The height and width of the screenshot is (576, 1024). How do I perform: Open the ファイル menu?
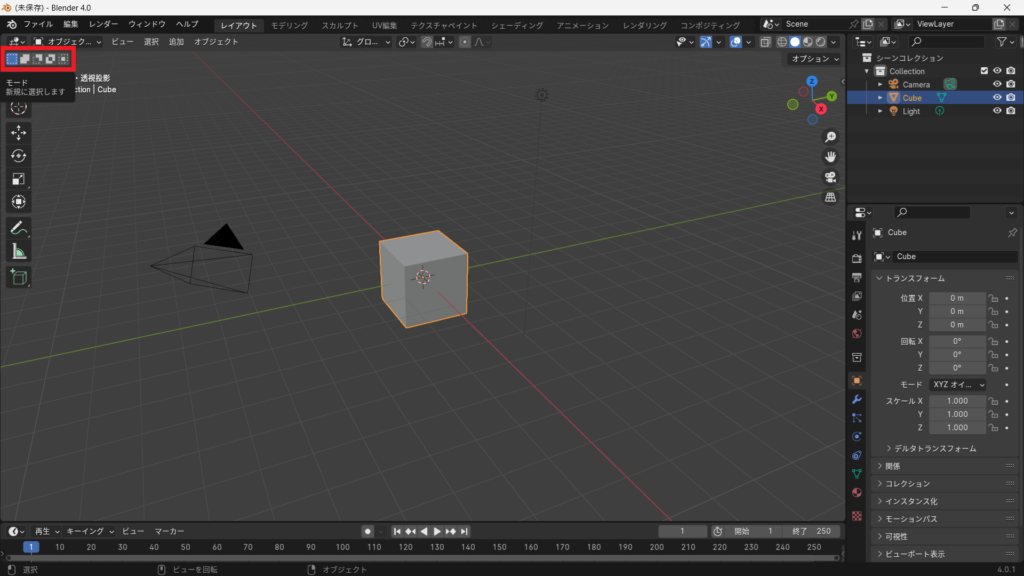pos(38,24)
